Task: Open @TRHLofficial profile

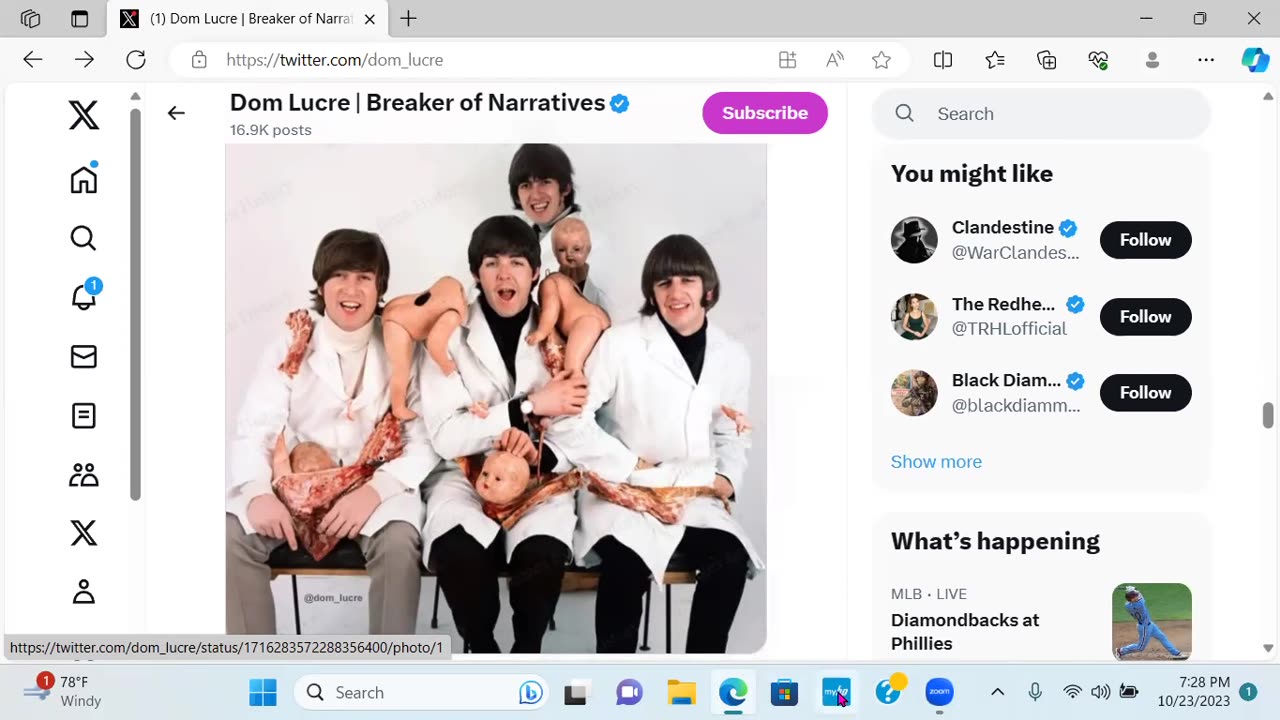Action: (1009, 329)
